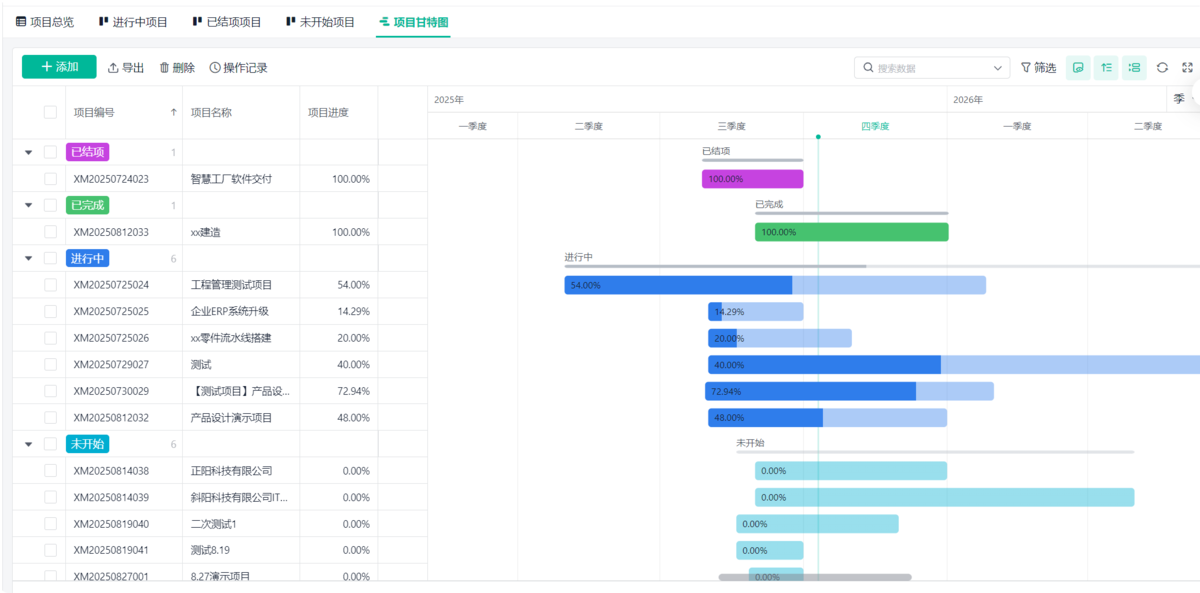Click the 导出 export icon
Image resolution: width=1200 pixels, height=593 pixels.
click(x=113, y=68)
